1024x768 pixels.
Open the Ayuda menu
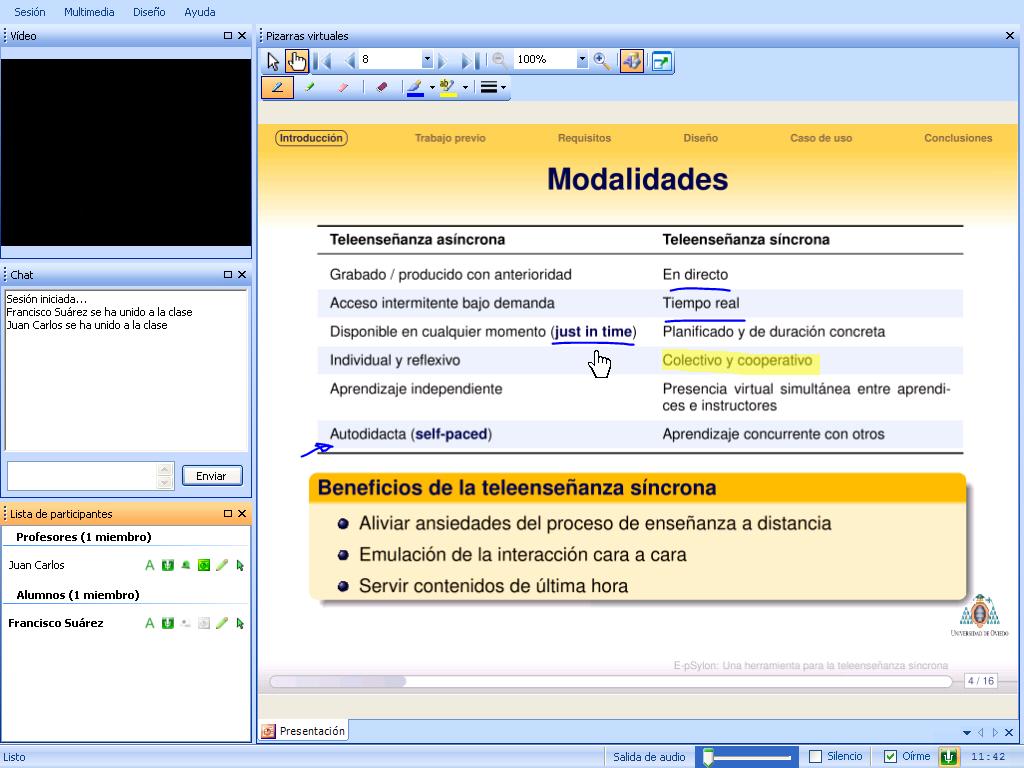click(x=200, y=12)
